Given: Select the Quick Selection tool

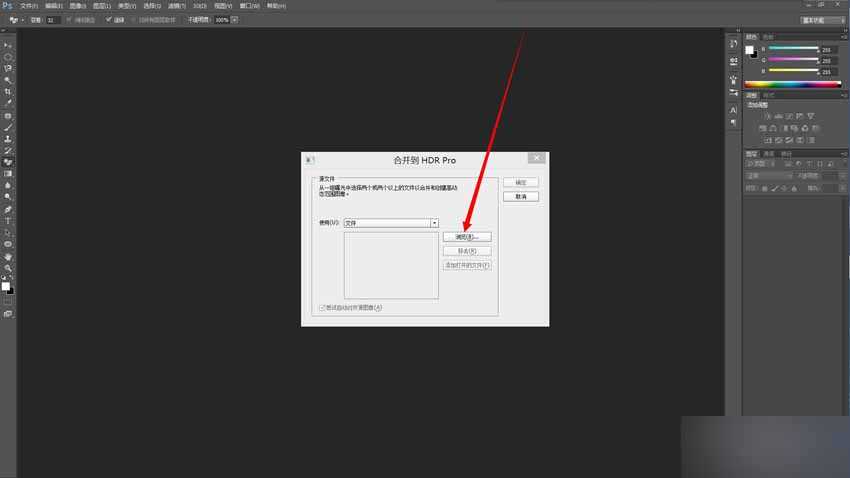Looking at the screenshot, I should click(8, 80).
